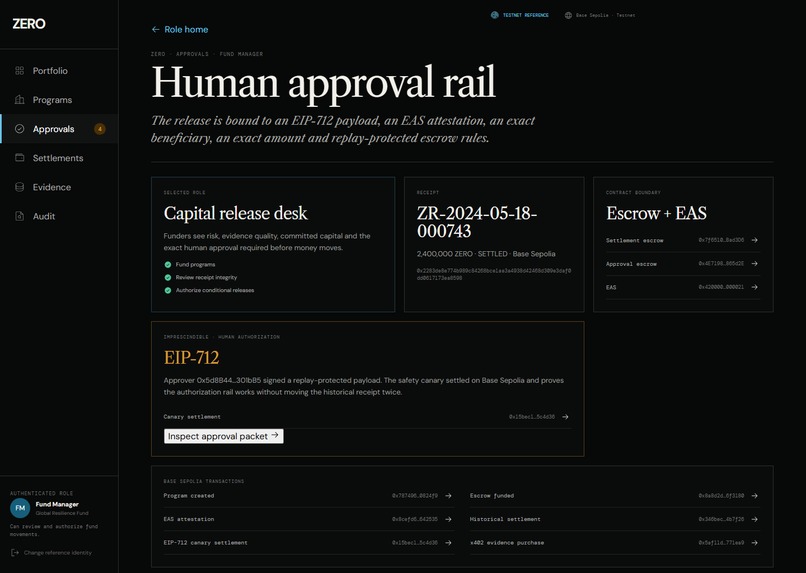This screenshot has height=573, width=806.
Task: Click the Settlements icon in sidebar
Action: [20, 158]
